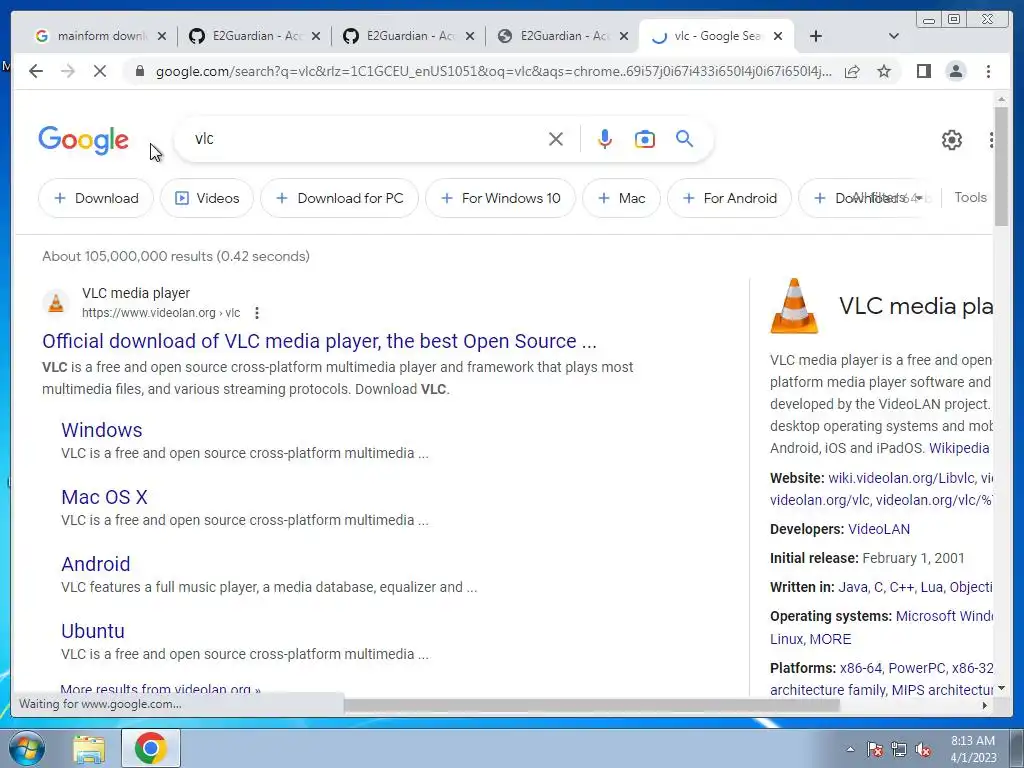Click the Chrome taskbar icon
Viewport: 1024px width, 768px height.
150,748
